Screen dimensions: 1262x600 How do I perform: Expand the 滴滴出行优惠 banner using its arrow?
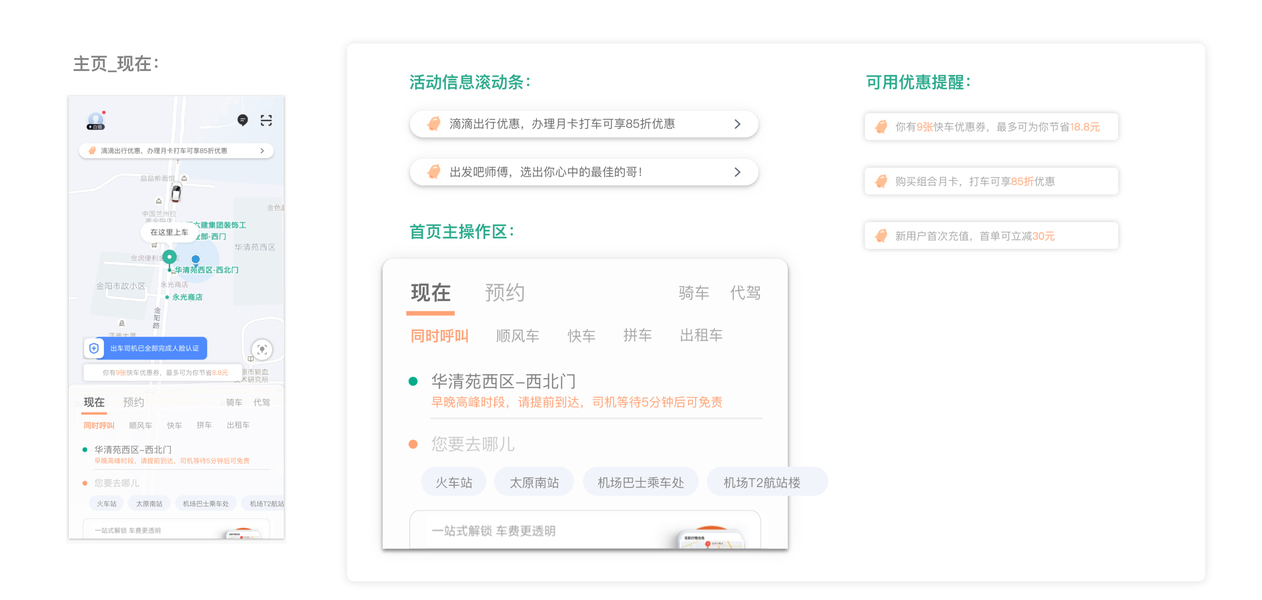[x=737, y=124]
